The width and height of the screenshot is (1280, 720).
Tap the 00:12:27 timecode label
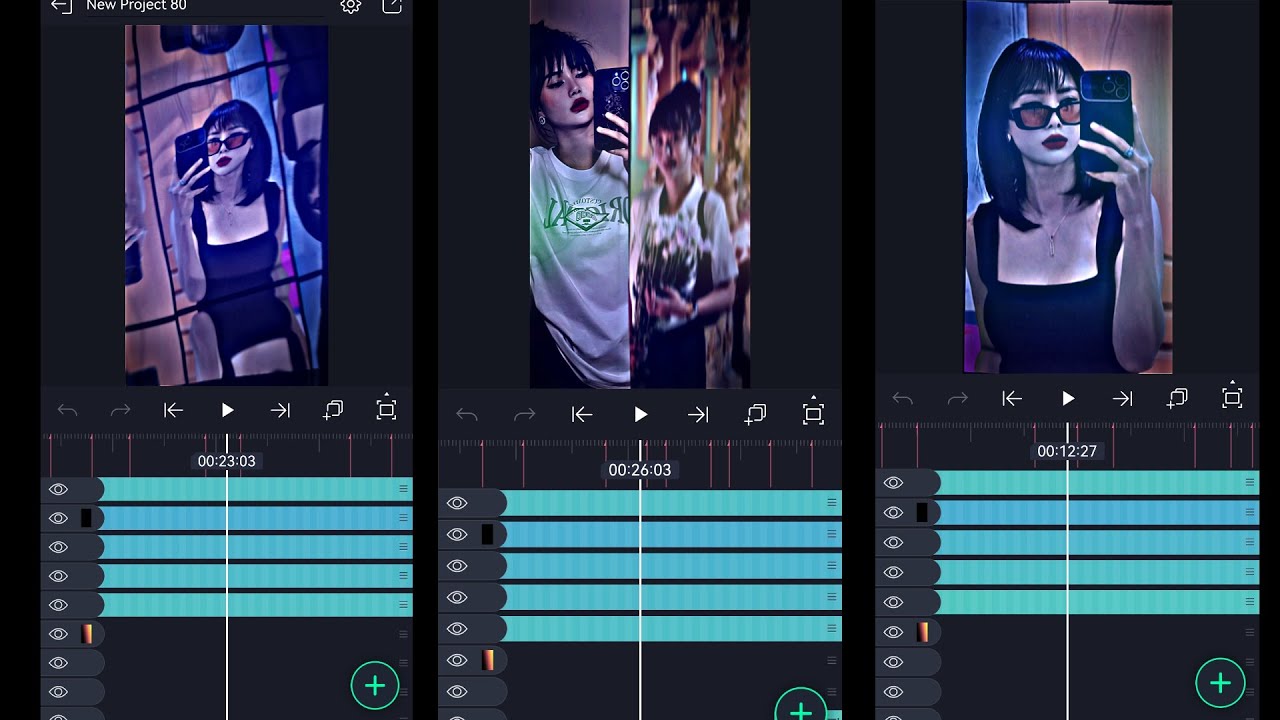coord(1067,451)
